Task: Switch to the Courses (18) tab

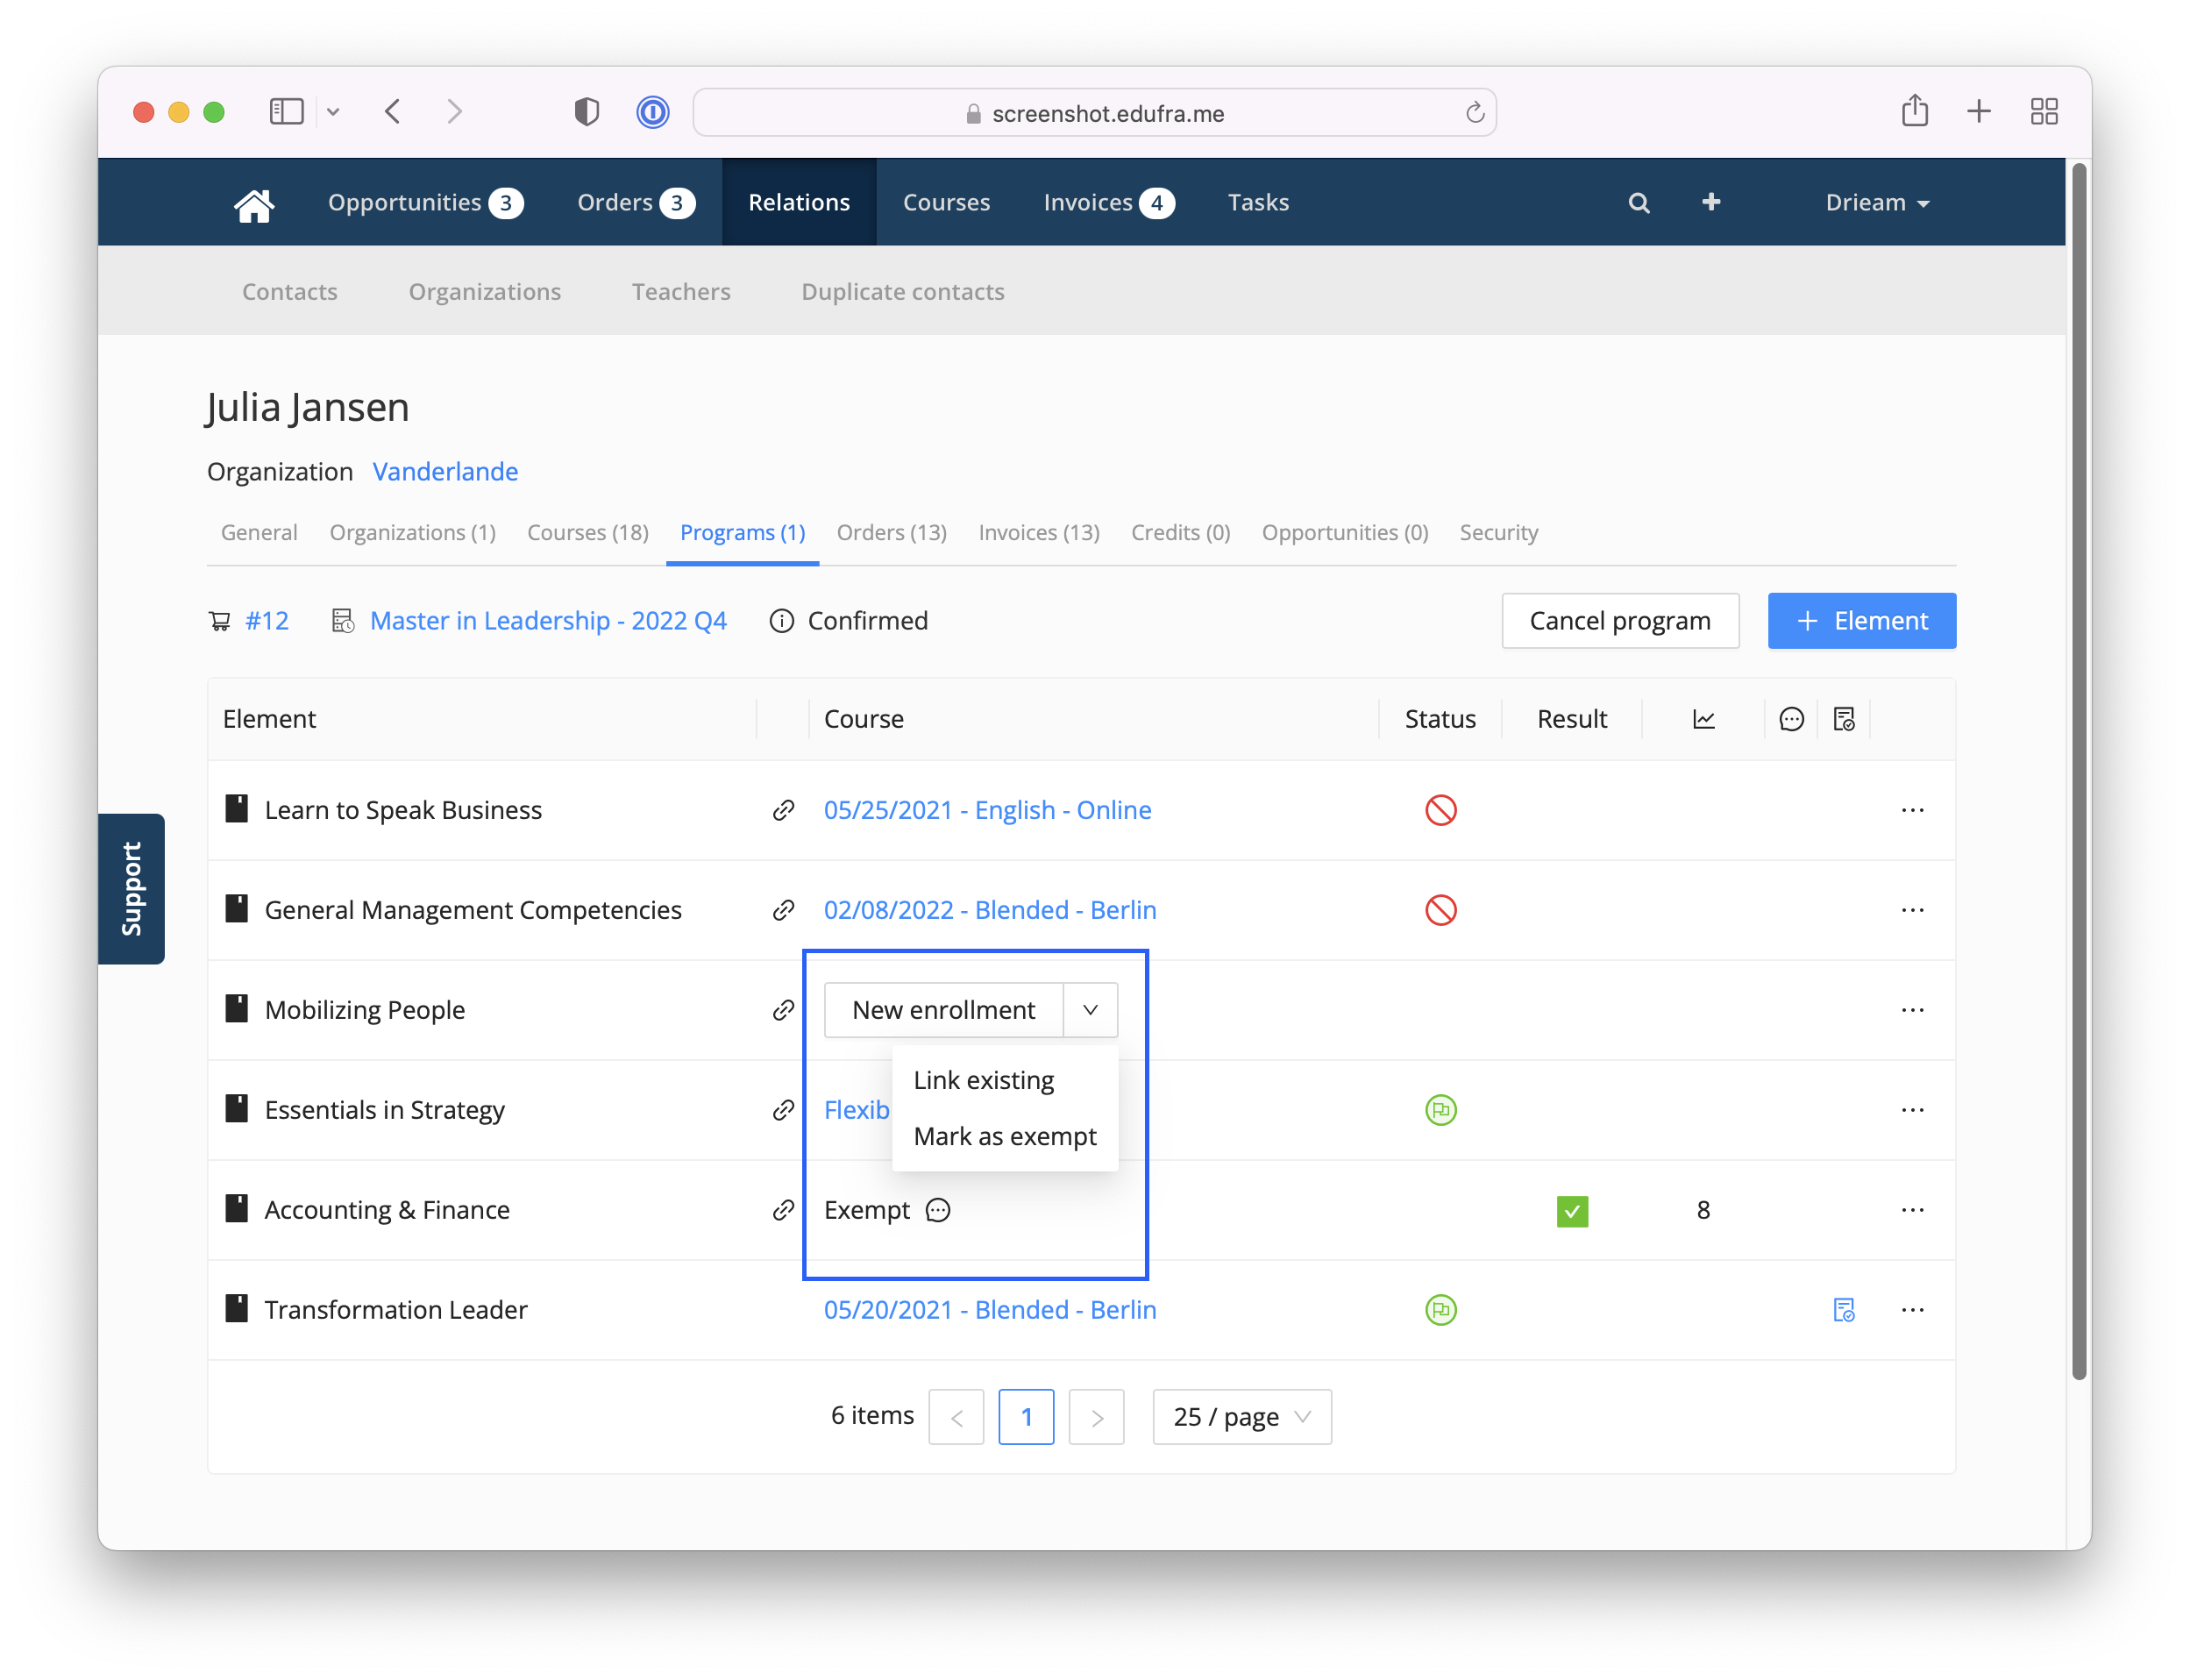Action: [x=588, y=532]
